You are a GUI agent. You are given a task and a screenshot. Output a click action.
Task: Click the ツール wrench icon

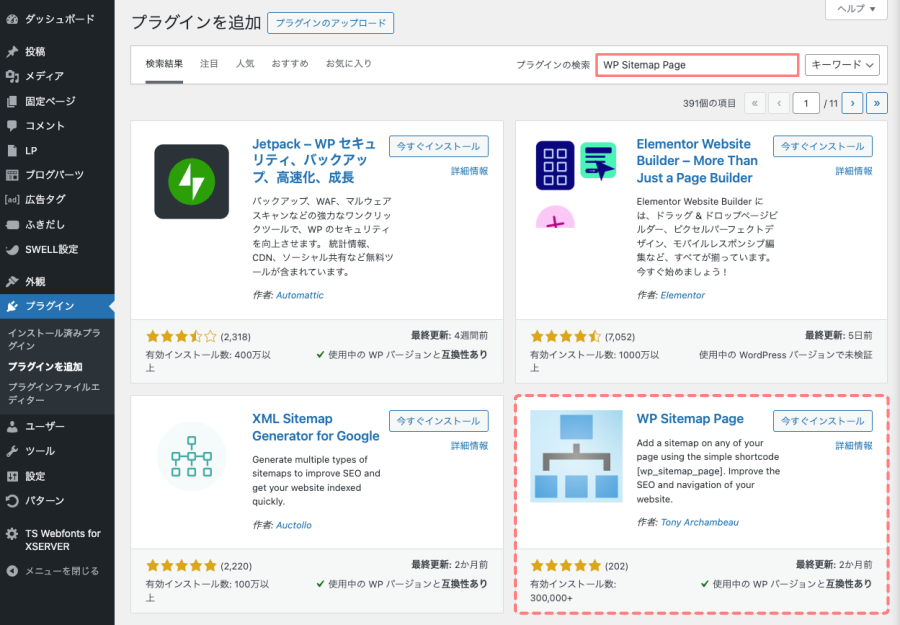click(12, 451)
